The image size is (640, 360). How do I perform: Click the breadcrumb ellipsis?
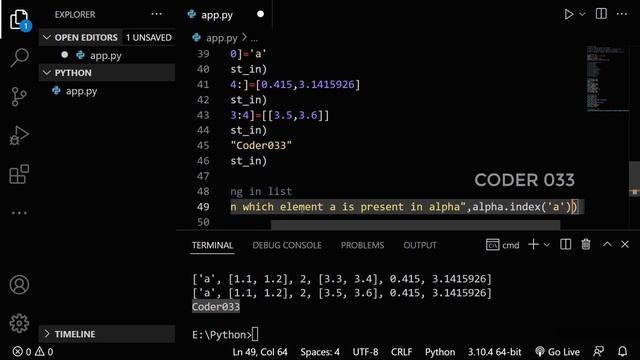[x=254, y=38]
